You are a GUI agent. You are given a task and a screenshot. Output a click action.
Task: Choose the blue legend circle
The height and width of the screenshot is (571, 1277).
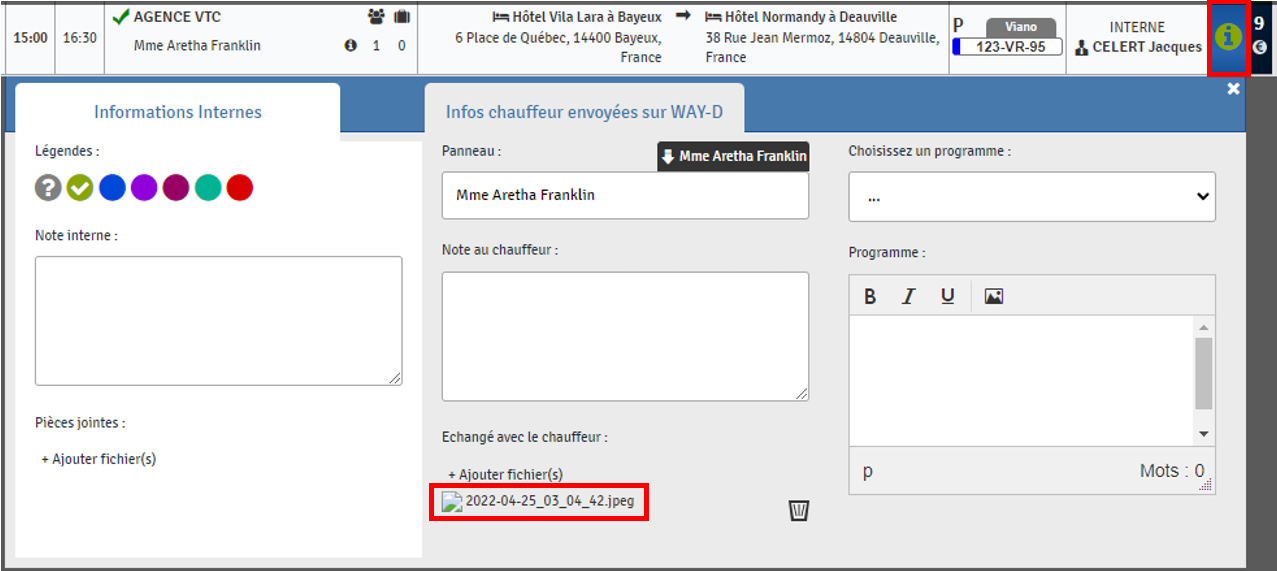click(x=112, y=187)
